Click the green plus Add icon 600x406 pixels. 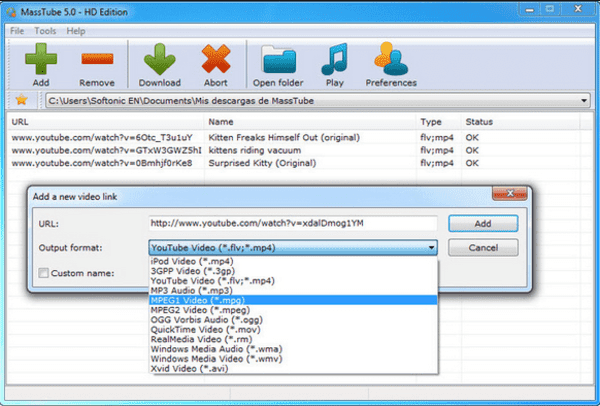tap(40, 60)
